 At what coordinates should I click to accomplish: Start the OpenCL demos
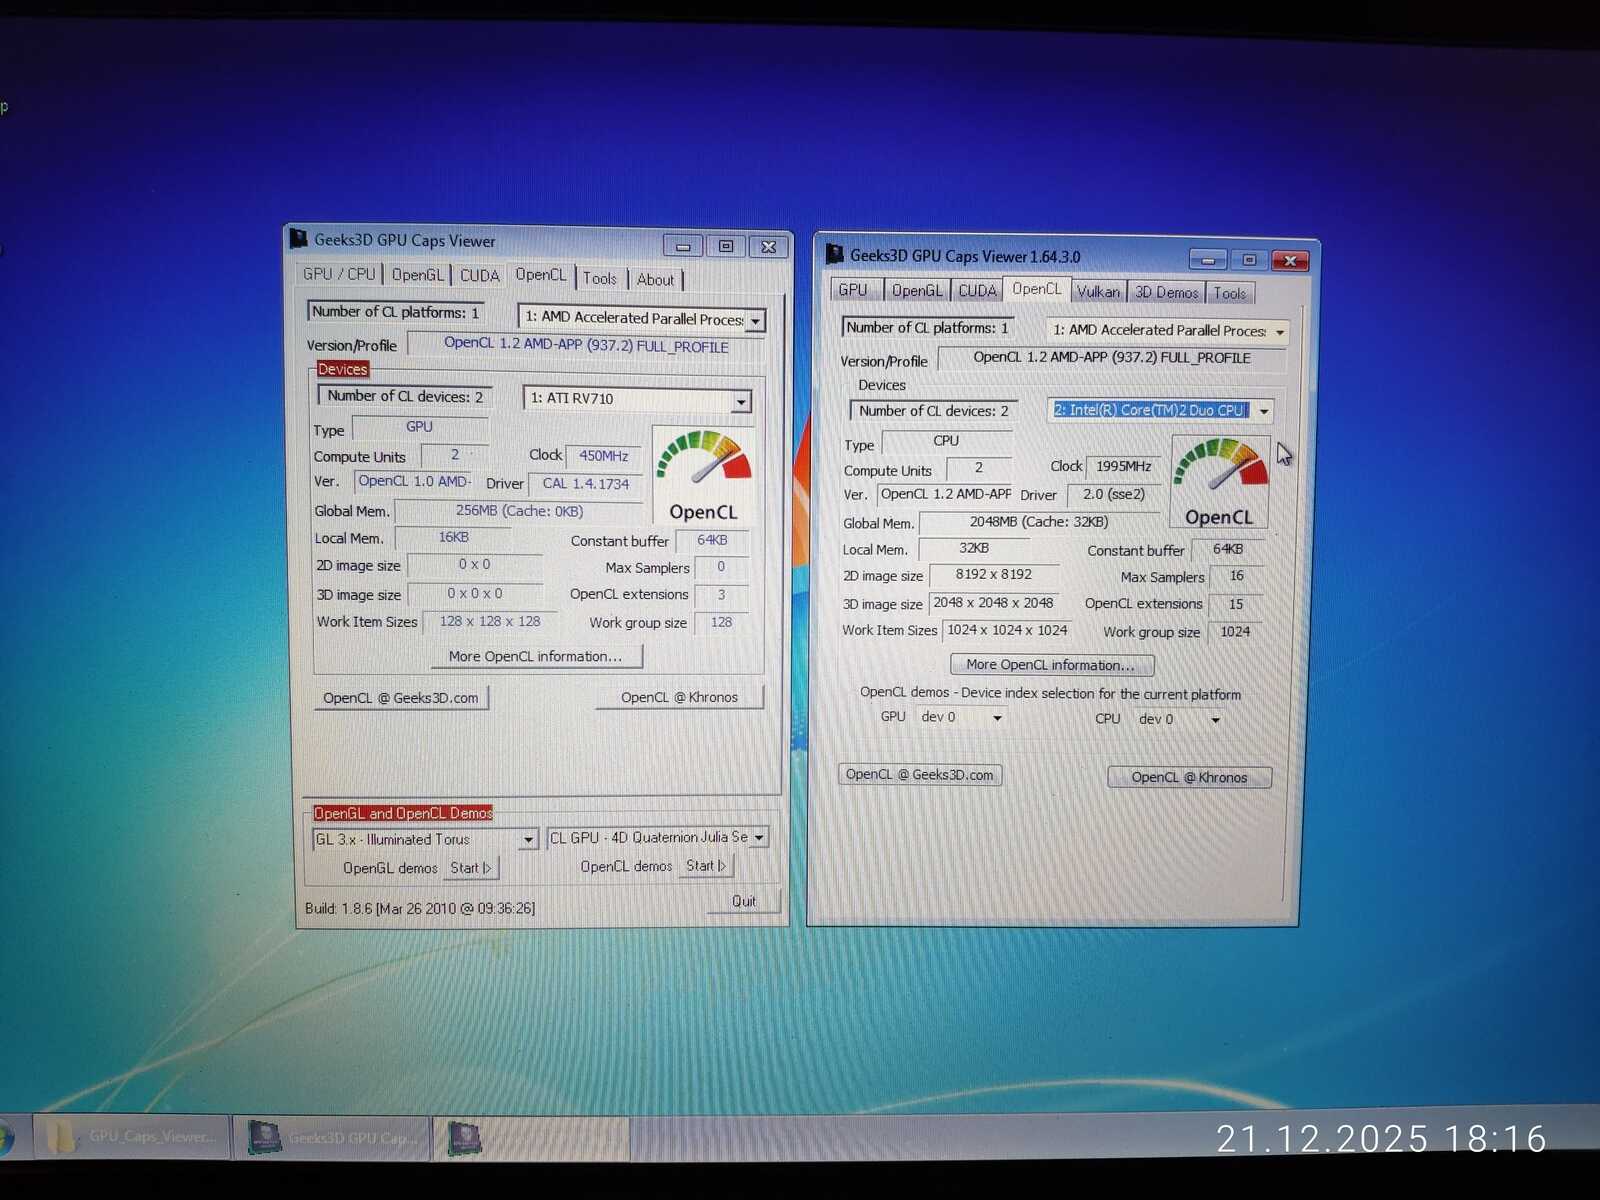[706, 866]
